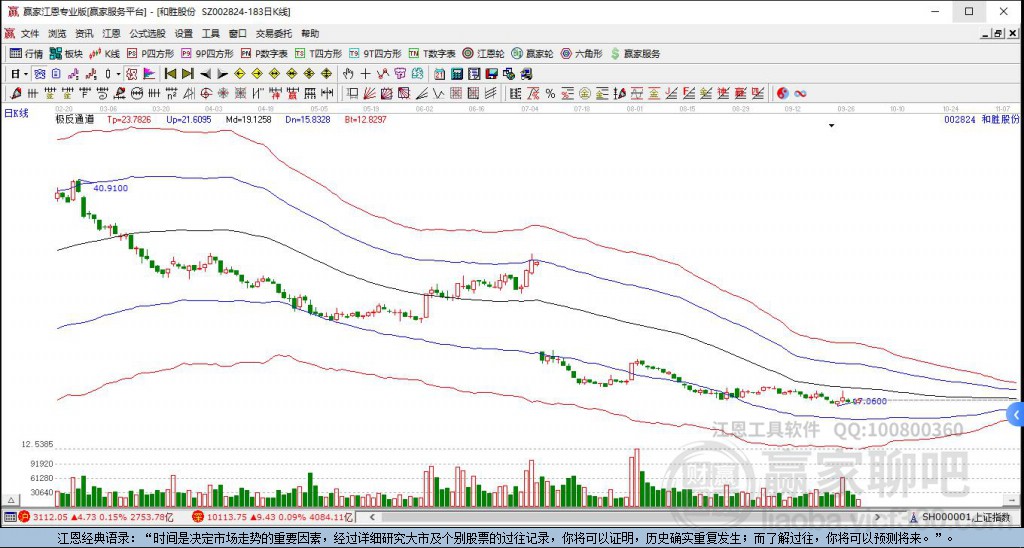This screenshot has height=548, width=1024.
Task: Select the crosshair plus cursor tool
Action: tap(365, 74)
